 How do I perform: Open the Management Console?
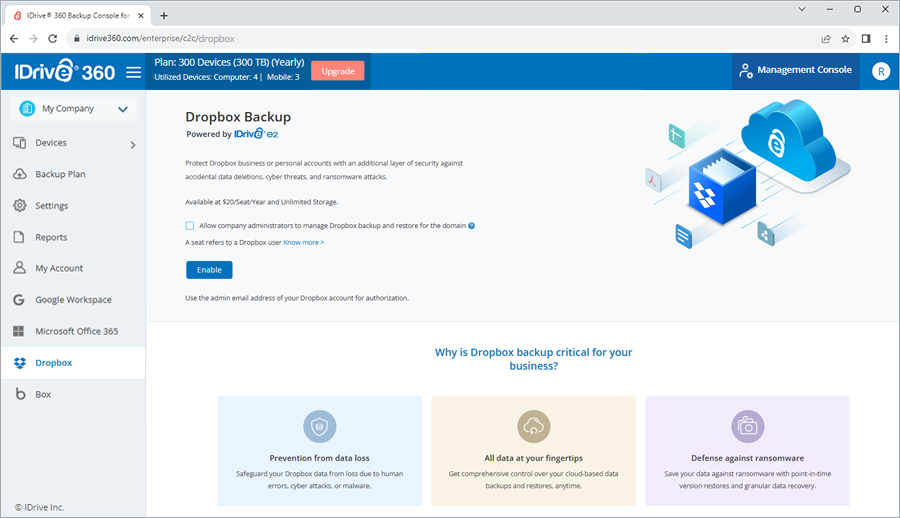(x=795, y=71)
